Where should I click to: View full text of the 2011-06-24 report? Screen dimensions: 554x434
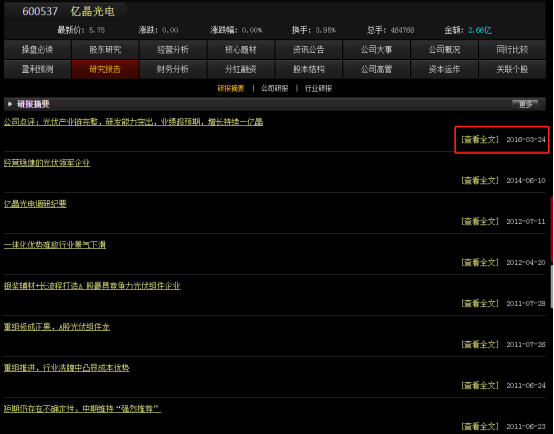coord(480,386)
